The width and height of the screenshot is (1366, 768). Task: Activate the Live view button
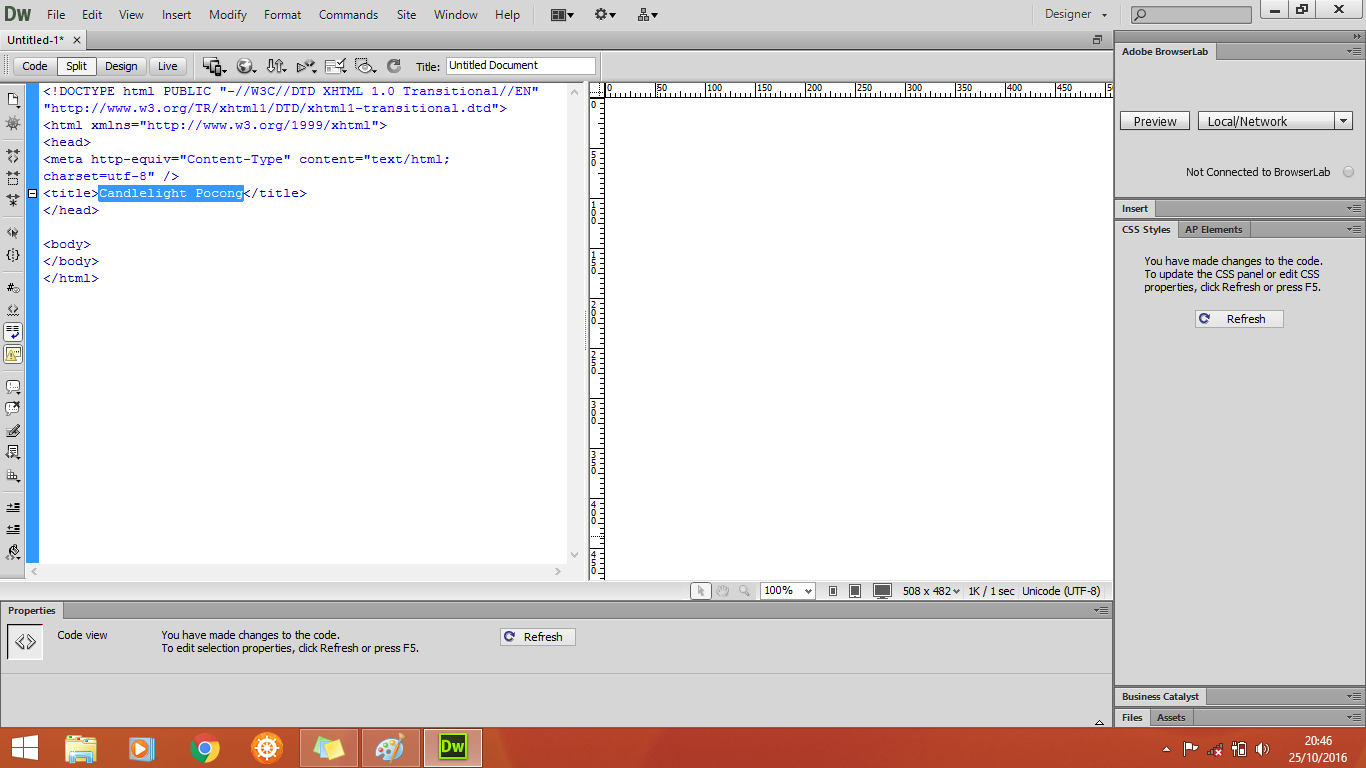tap(168, 66)
